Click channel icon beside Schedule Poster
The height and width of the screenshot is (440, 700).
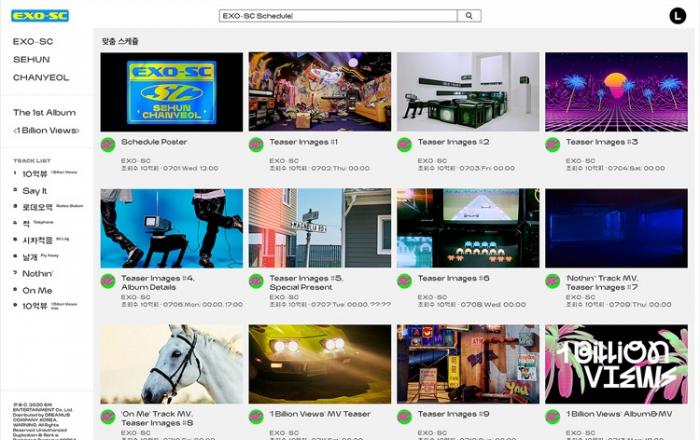[x=108, y=145]
